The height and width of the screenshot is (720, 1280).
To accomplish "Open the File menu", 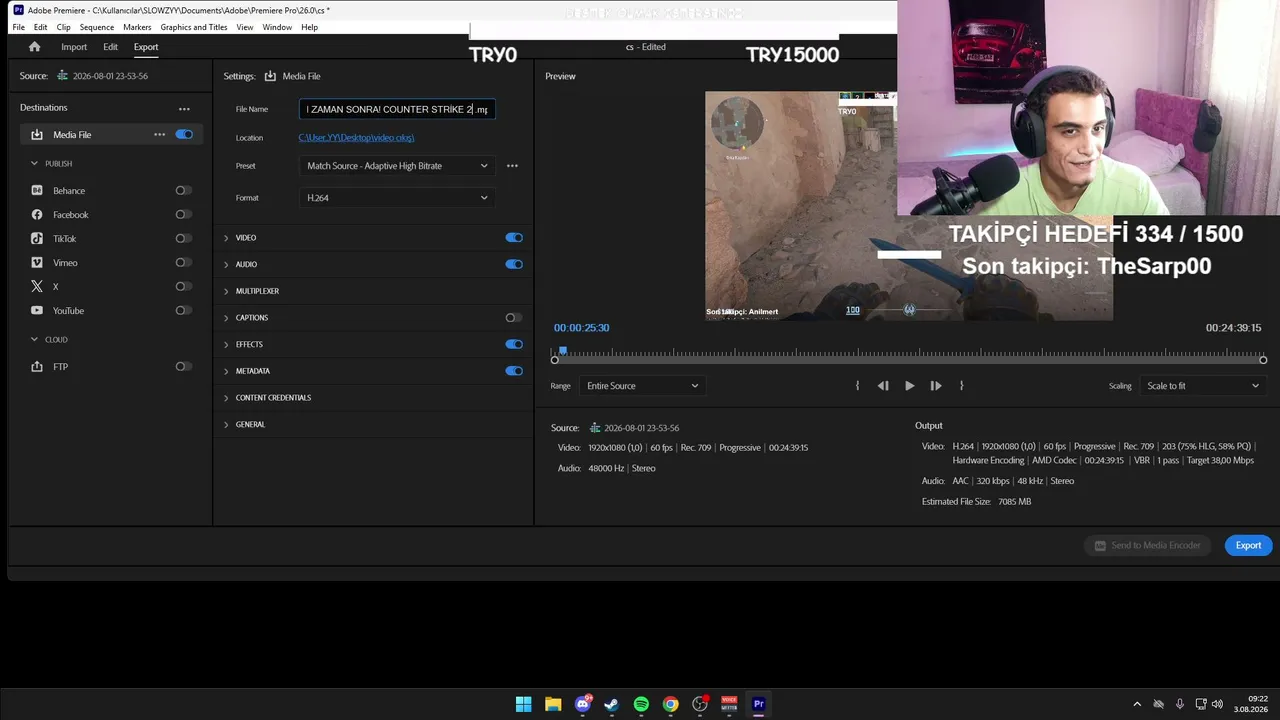I will tap(19, 27).
